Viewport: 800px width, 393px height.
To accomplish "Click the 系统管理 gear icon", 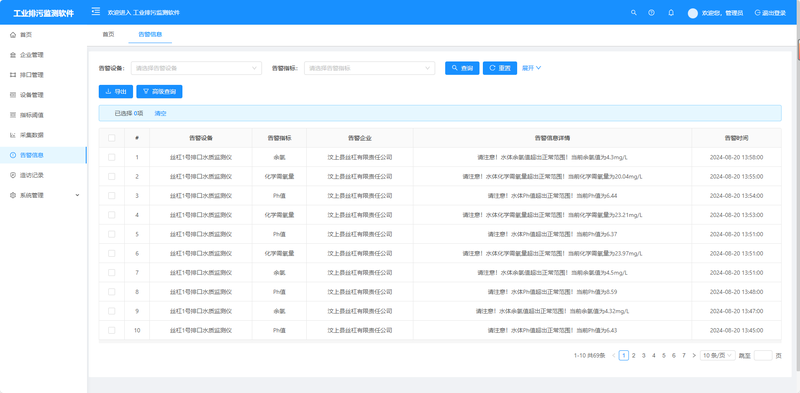I will click(x=13, y=195).
